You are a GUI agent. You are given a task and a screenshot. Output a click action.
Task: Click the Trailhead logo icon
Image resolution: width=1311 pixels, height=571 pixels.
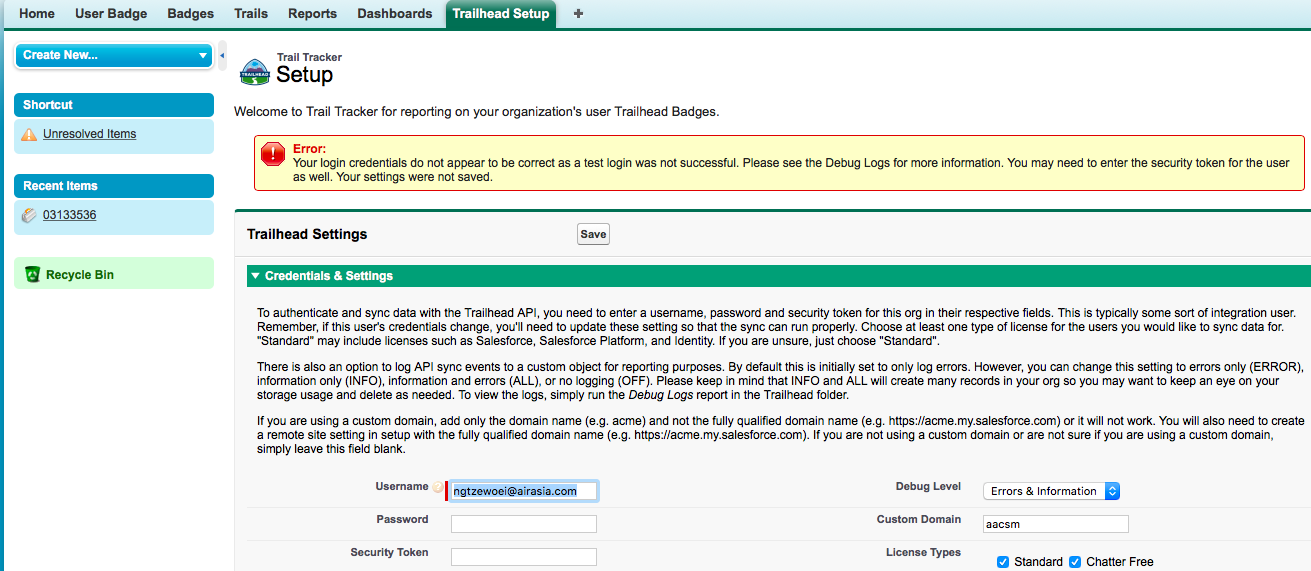coord(255,71)
